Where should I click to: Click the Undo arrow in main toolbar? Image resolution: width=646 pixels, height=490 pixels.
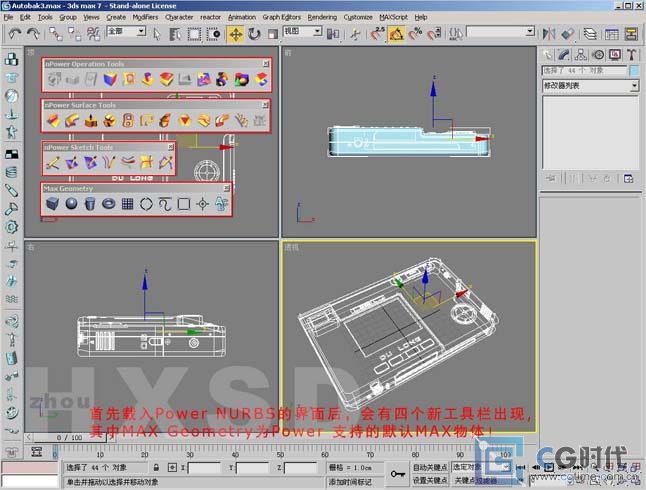[14, 34]
